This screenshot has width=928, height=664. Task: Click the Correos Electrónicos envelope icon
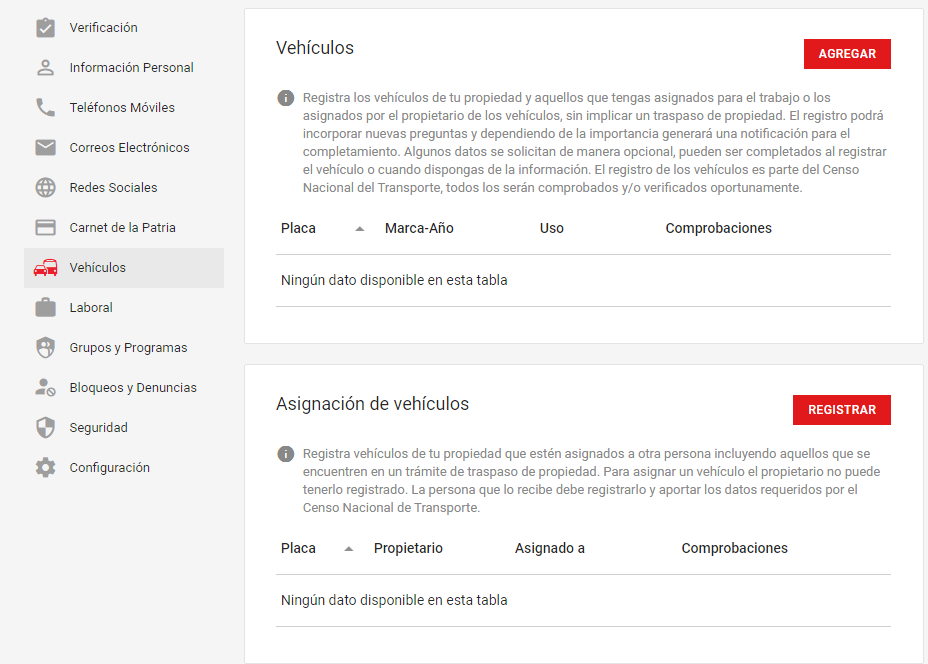45,148
